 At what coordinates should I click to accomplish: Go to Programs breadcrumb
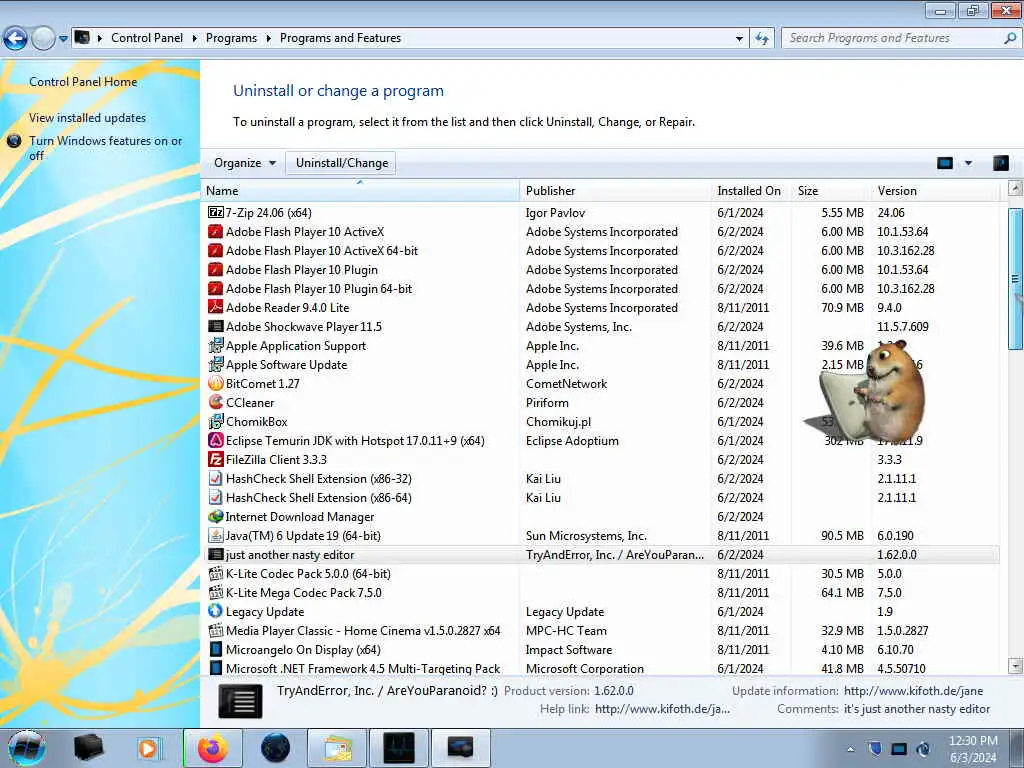point(231,38)
